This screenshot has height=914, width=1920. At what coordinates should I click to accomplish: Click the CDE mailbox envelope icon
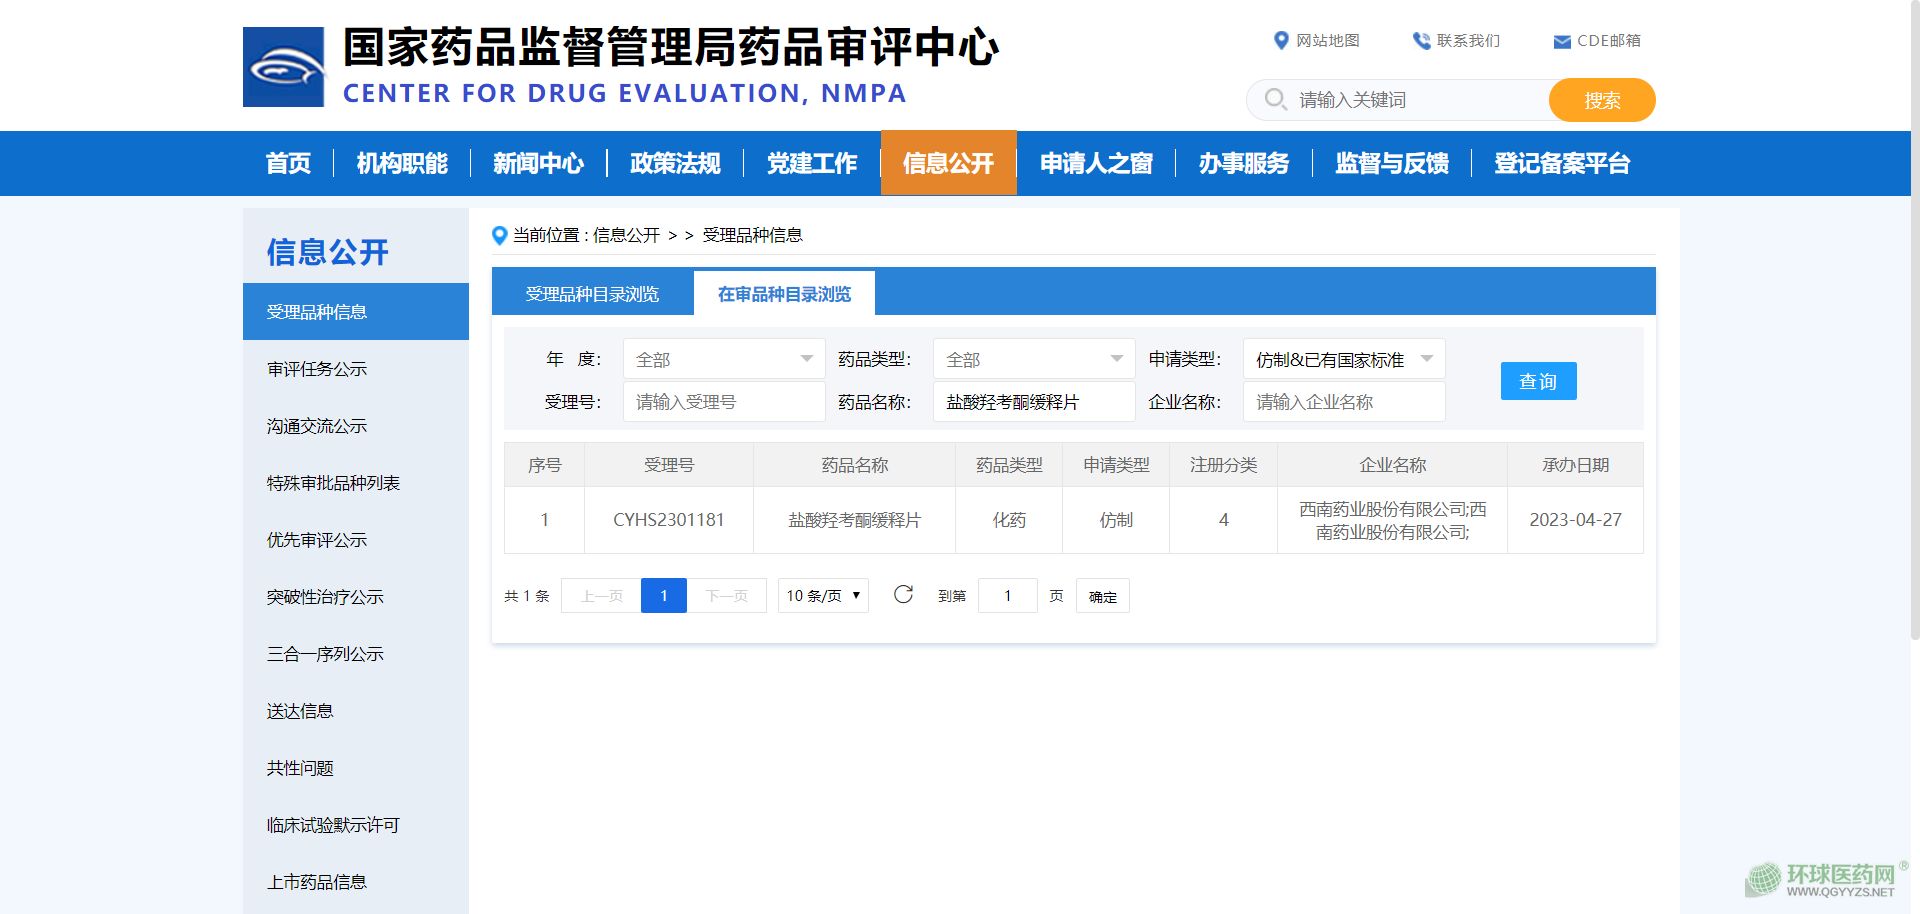1561,42
